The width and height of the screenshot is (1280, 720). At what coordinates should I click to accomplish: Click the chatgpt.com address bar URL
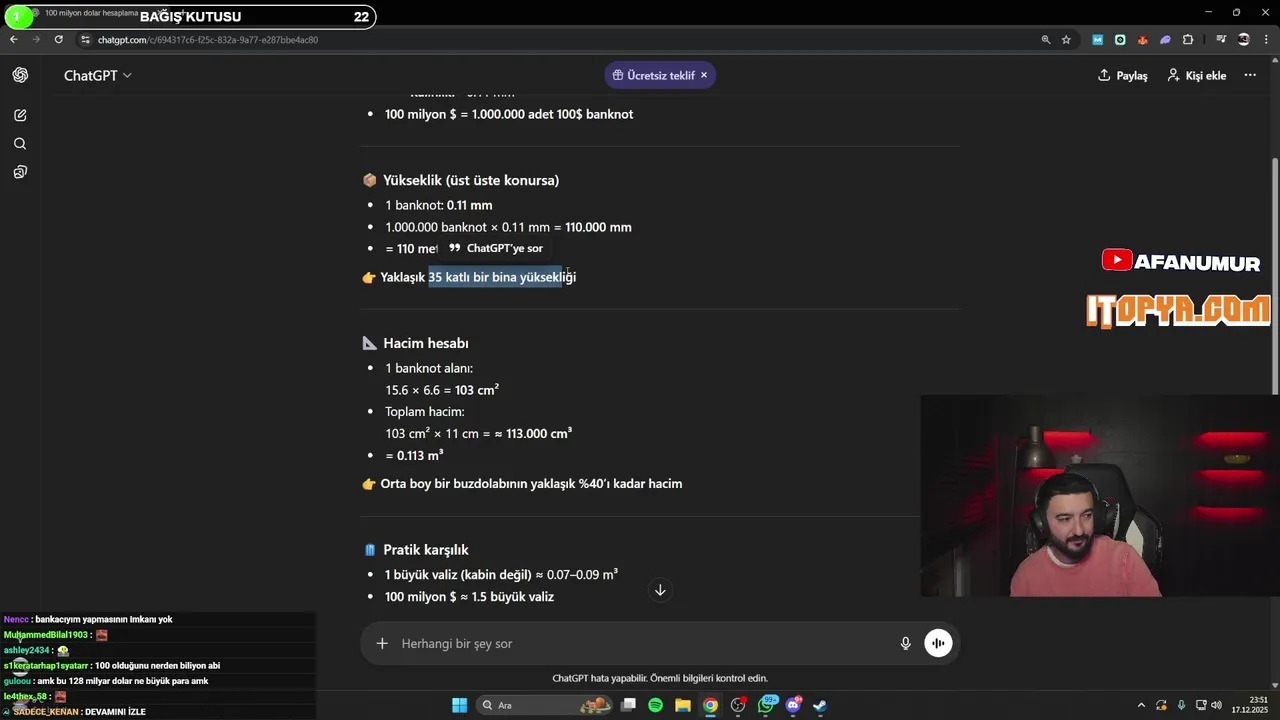coord(208,40)
